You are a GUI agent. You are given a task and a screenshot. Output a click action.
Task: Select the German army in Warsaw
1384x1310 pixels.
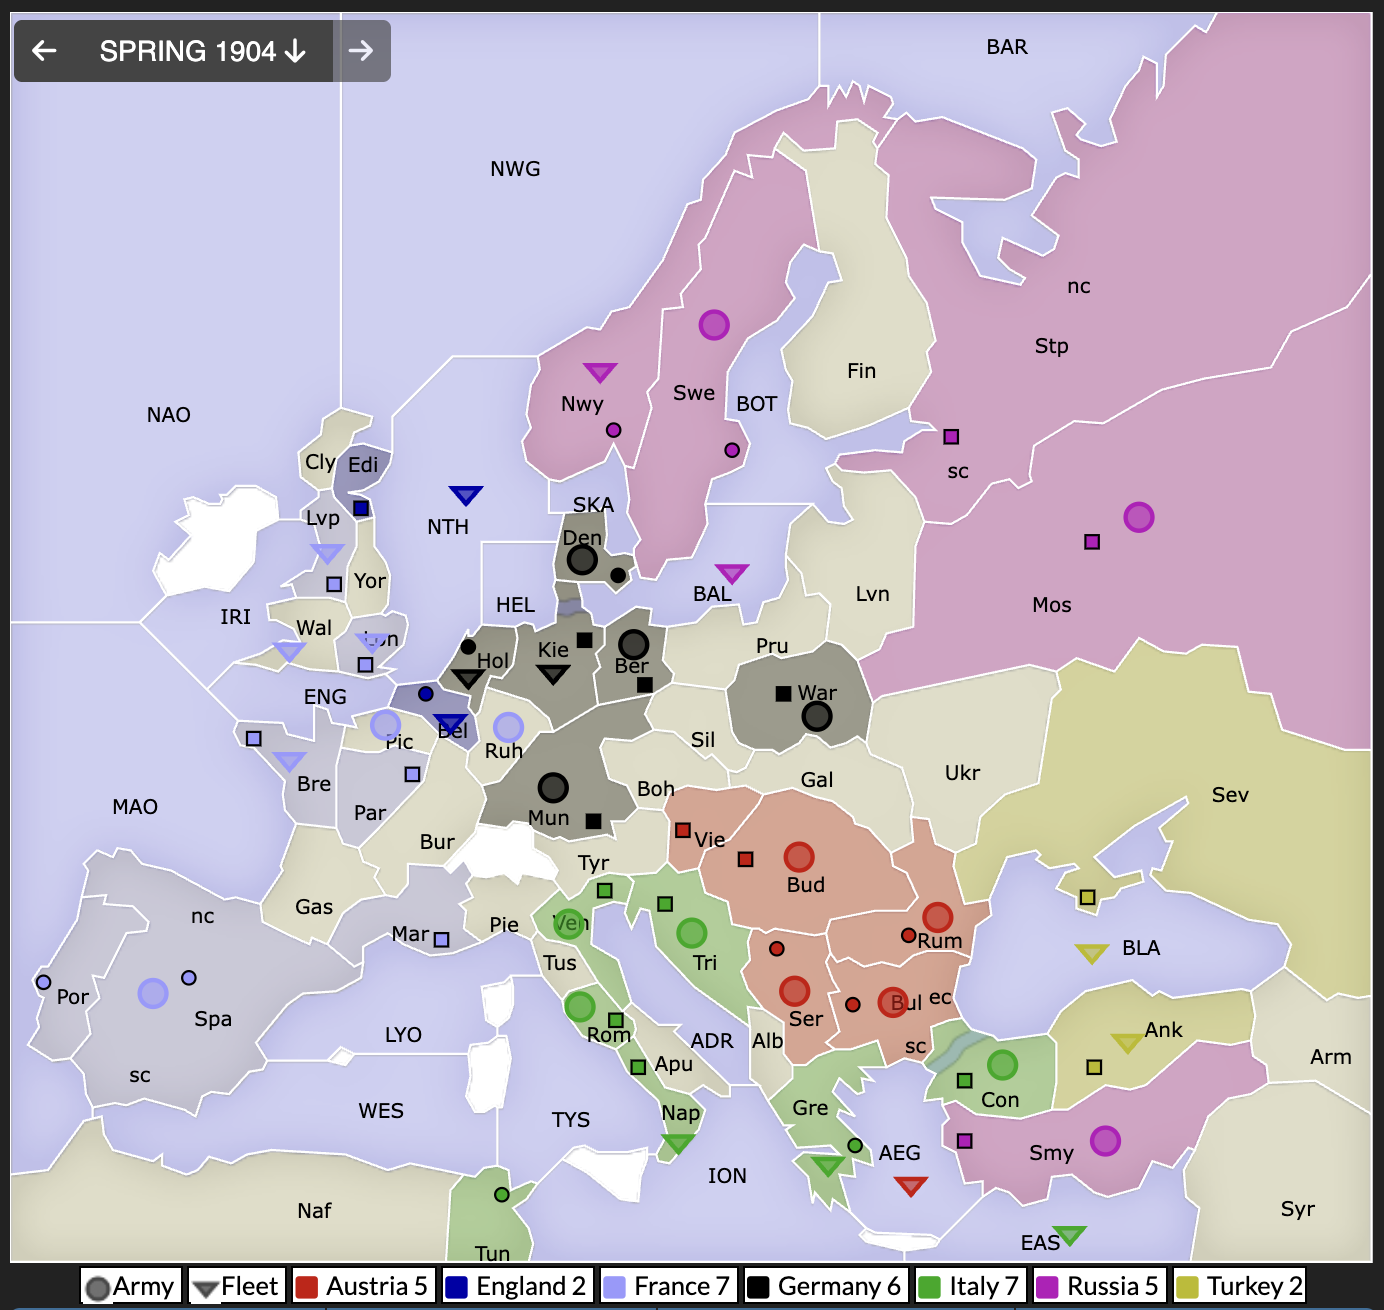coord(817,716)
